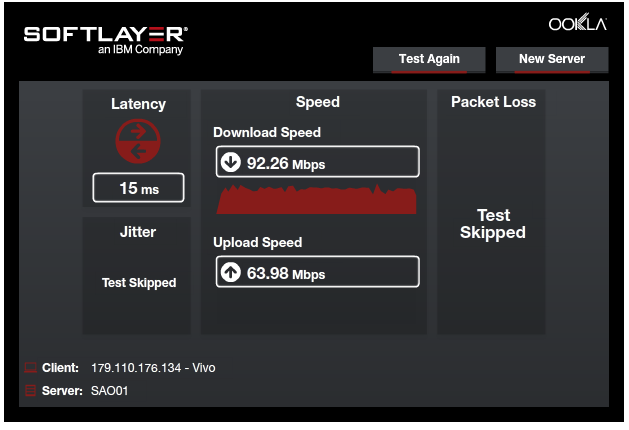Click the client computer icon
The height and width of the screenshot is (430, 629).
[x=30, y=368]
